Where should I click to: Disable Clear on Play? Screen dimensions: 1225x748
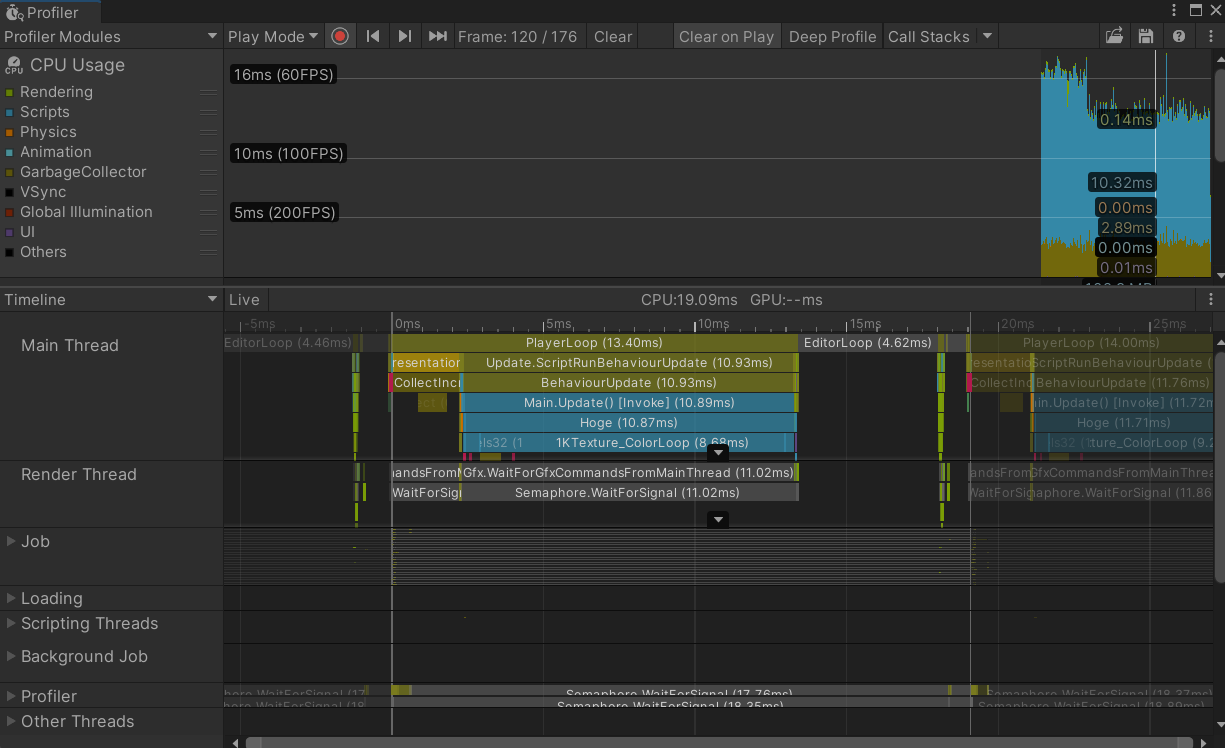coord(727,35)
